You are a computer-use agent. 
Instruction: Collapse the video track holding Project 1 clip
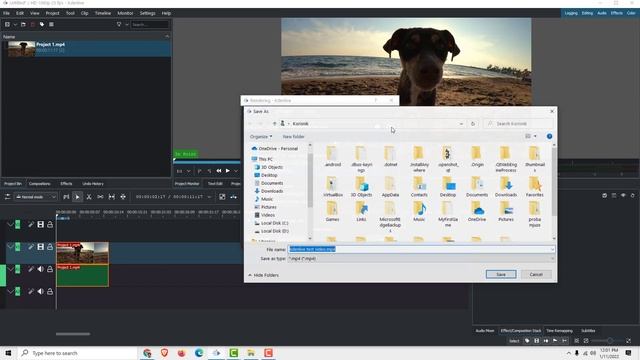10,247
